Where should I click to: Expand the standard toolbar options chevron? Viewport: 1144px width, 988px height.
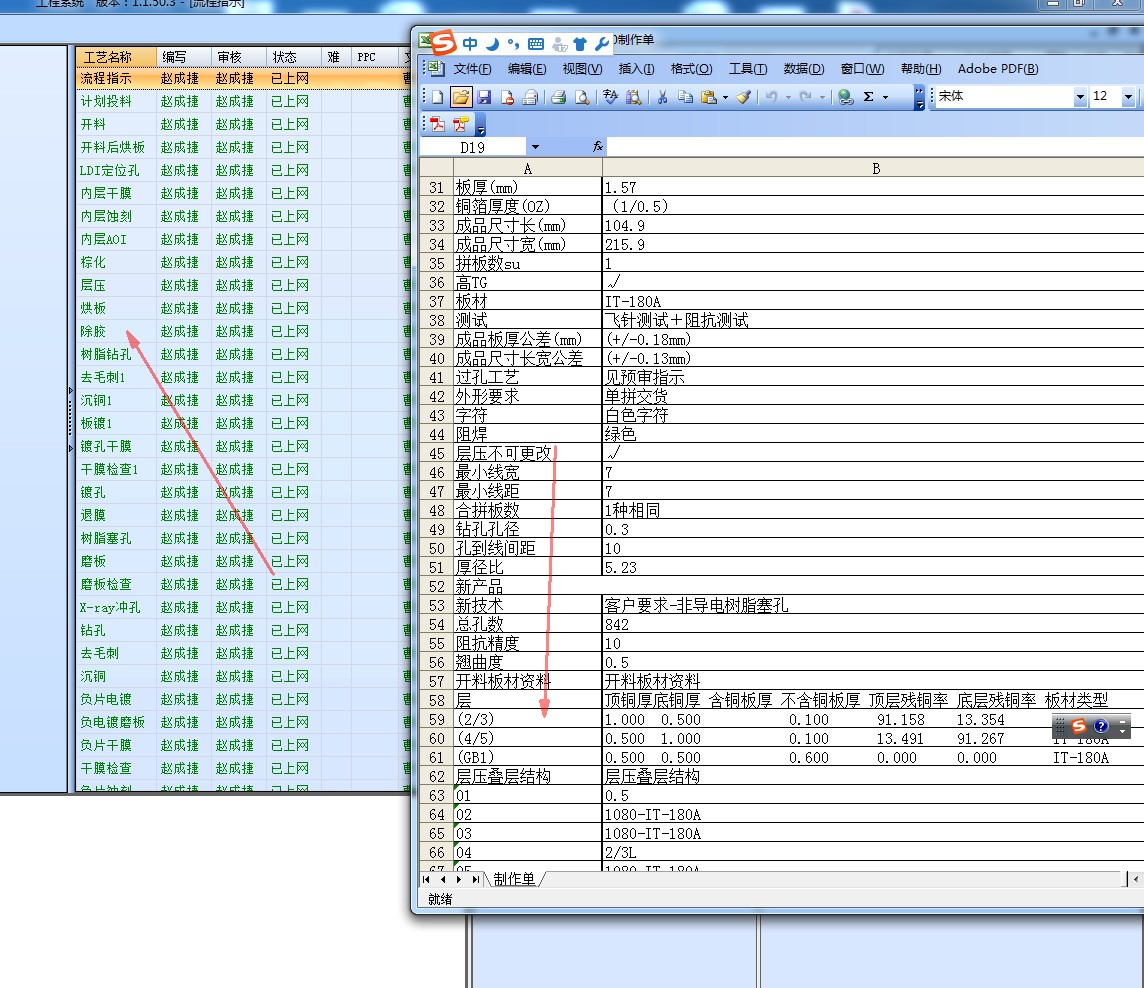(x=919, y=97)
